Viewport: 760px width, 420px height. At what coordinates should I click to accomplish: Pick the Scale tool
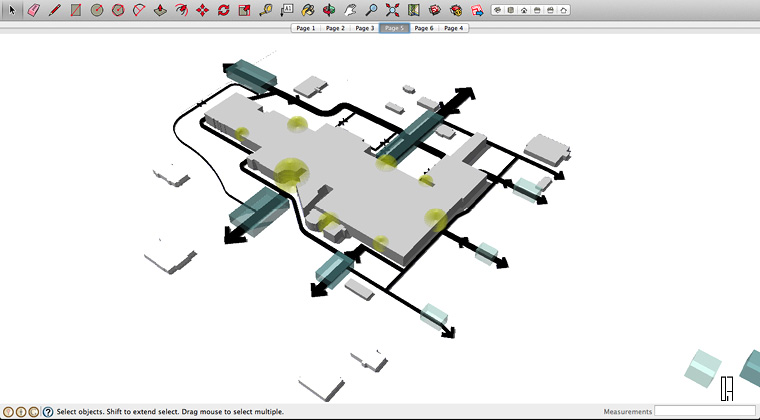[x=244, y=10]
